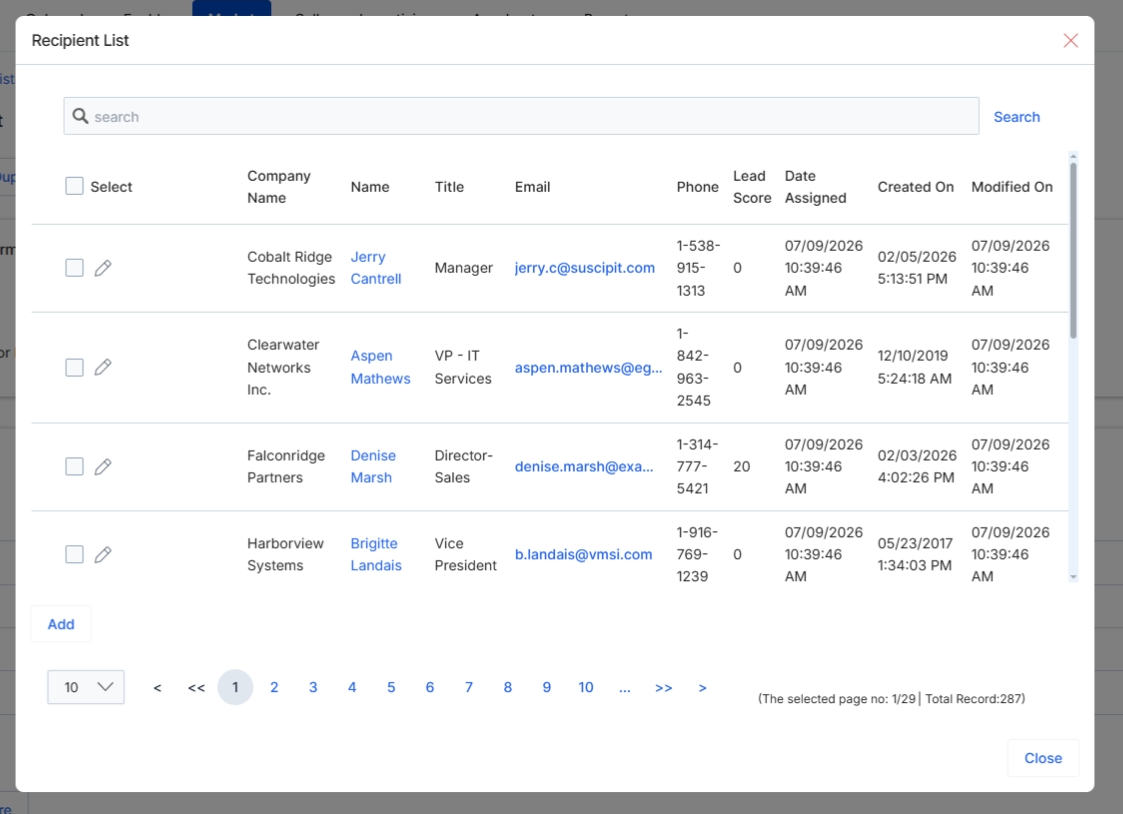The width and height of the screenshot is (1123, 814).
Task: Tick the Falconridge Partners row checkbox
Action: 74,467
